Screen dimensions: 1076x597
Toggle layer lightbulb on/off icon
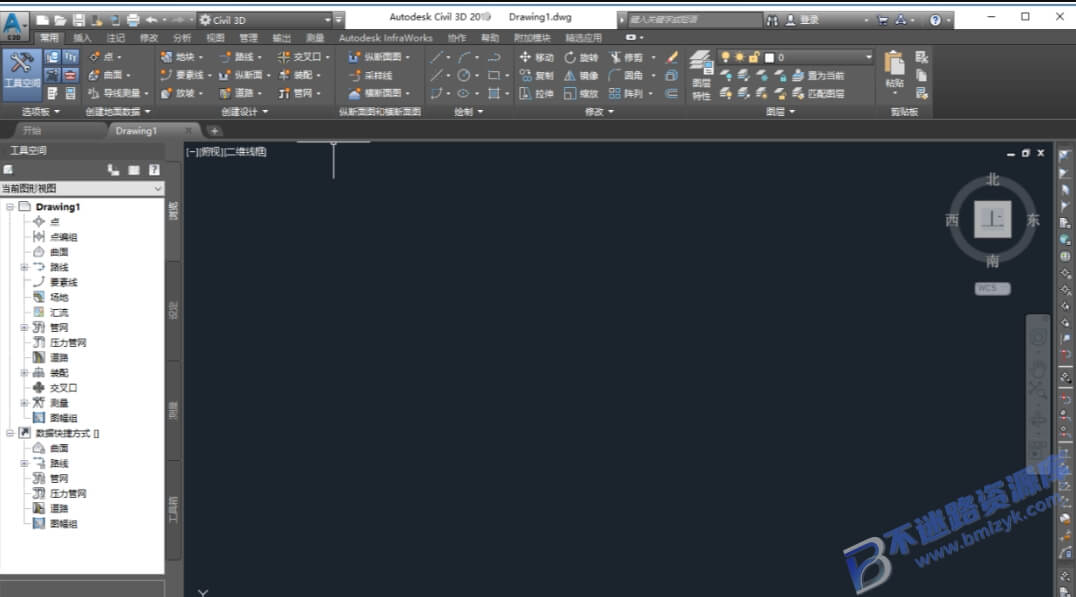click(x=725, y=57)
